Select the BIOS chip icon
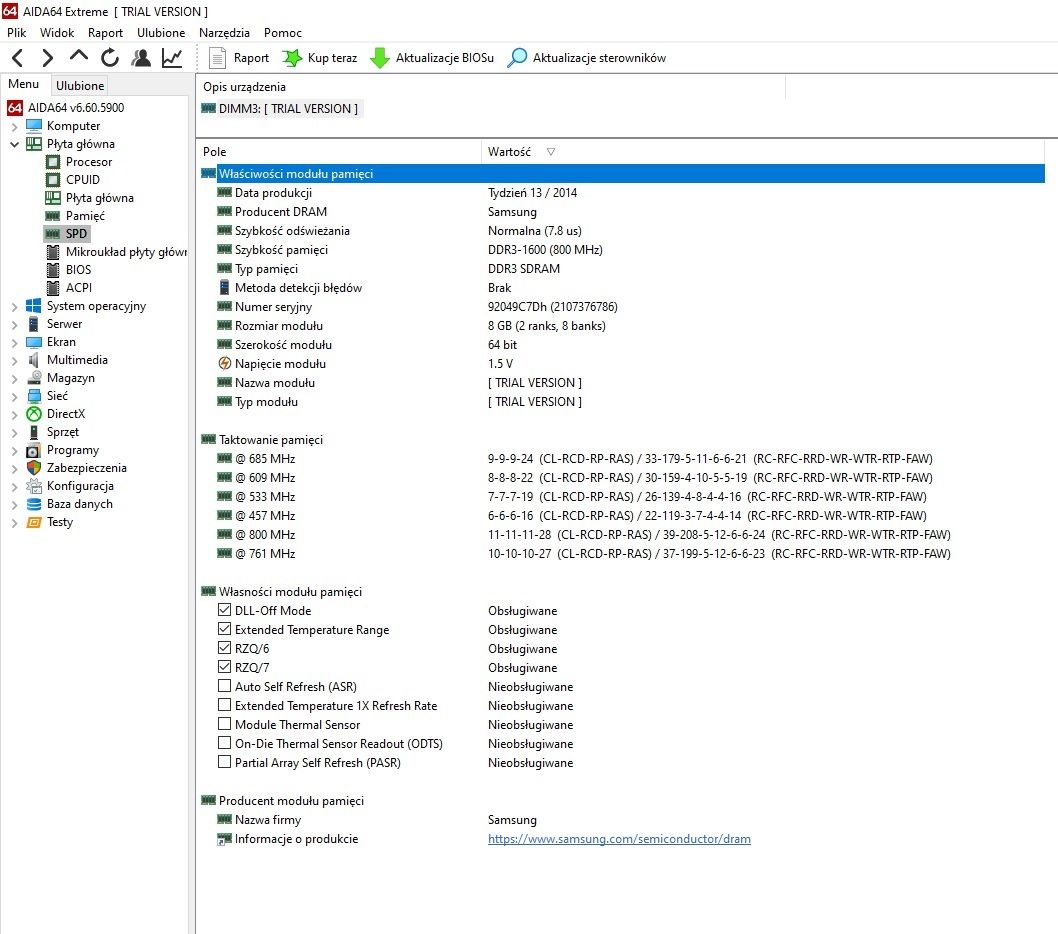This screenshot has height=934, width=1058. 53,270
